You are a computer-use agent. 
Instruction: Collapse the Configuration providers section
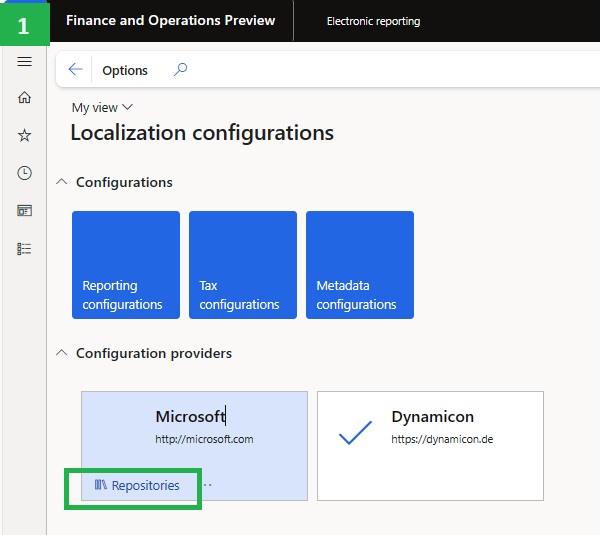click(62, 353)
